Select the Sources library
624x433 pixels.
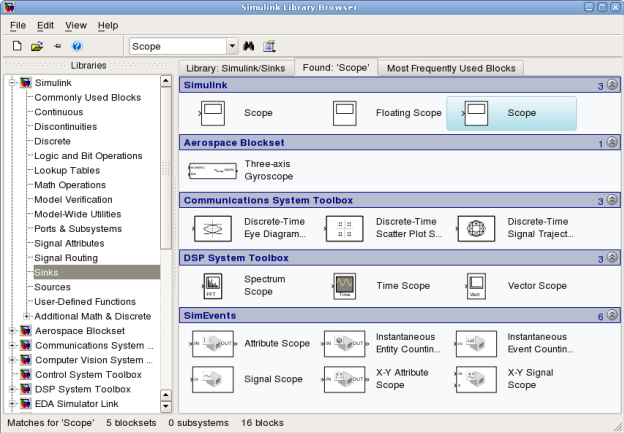click(52, 287)
